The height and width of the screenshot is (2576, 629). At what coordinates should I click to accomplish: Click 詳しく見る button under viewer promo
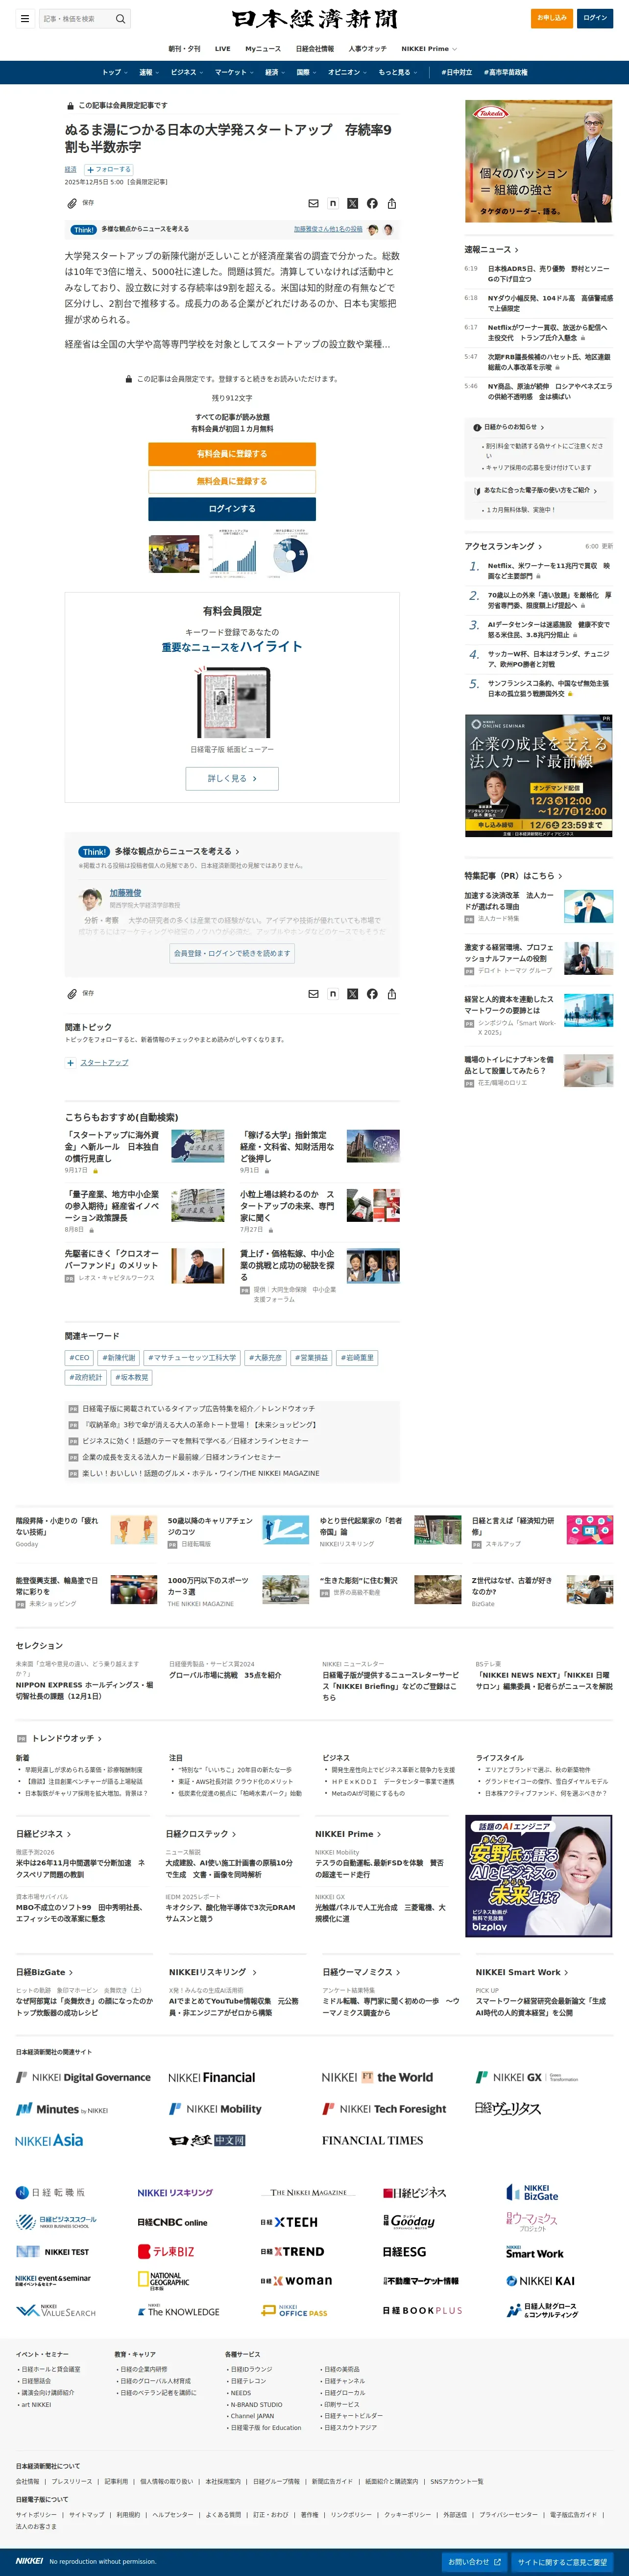(x=232, y=778)
